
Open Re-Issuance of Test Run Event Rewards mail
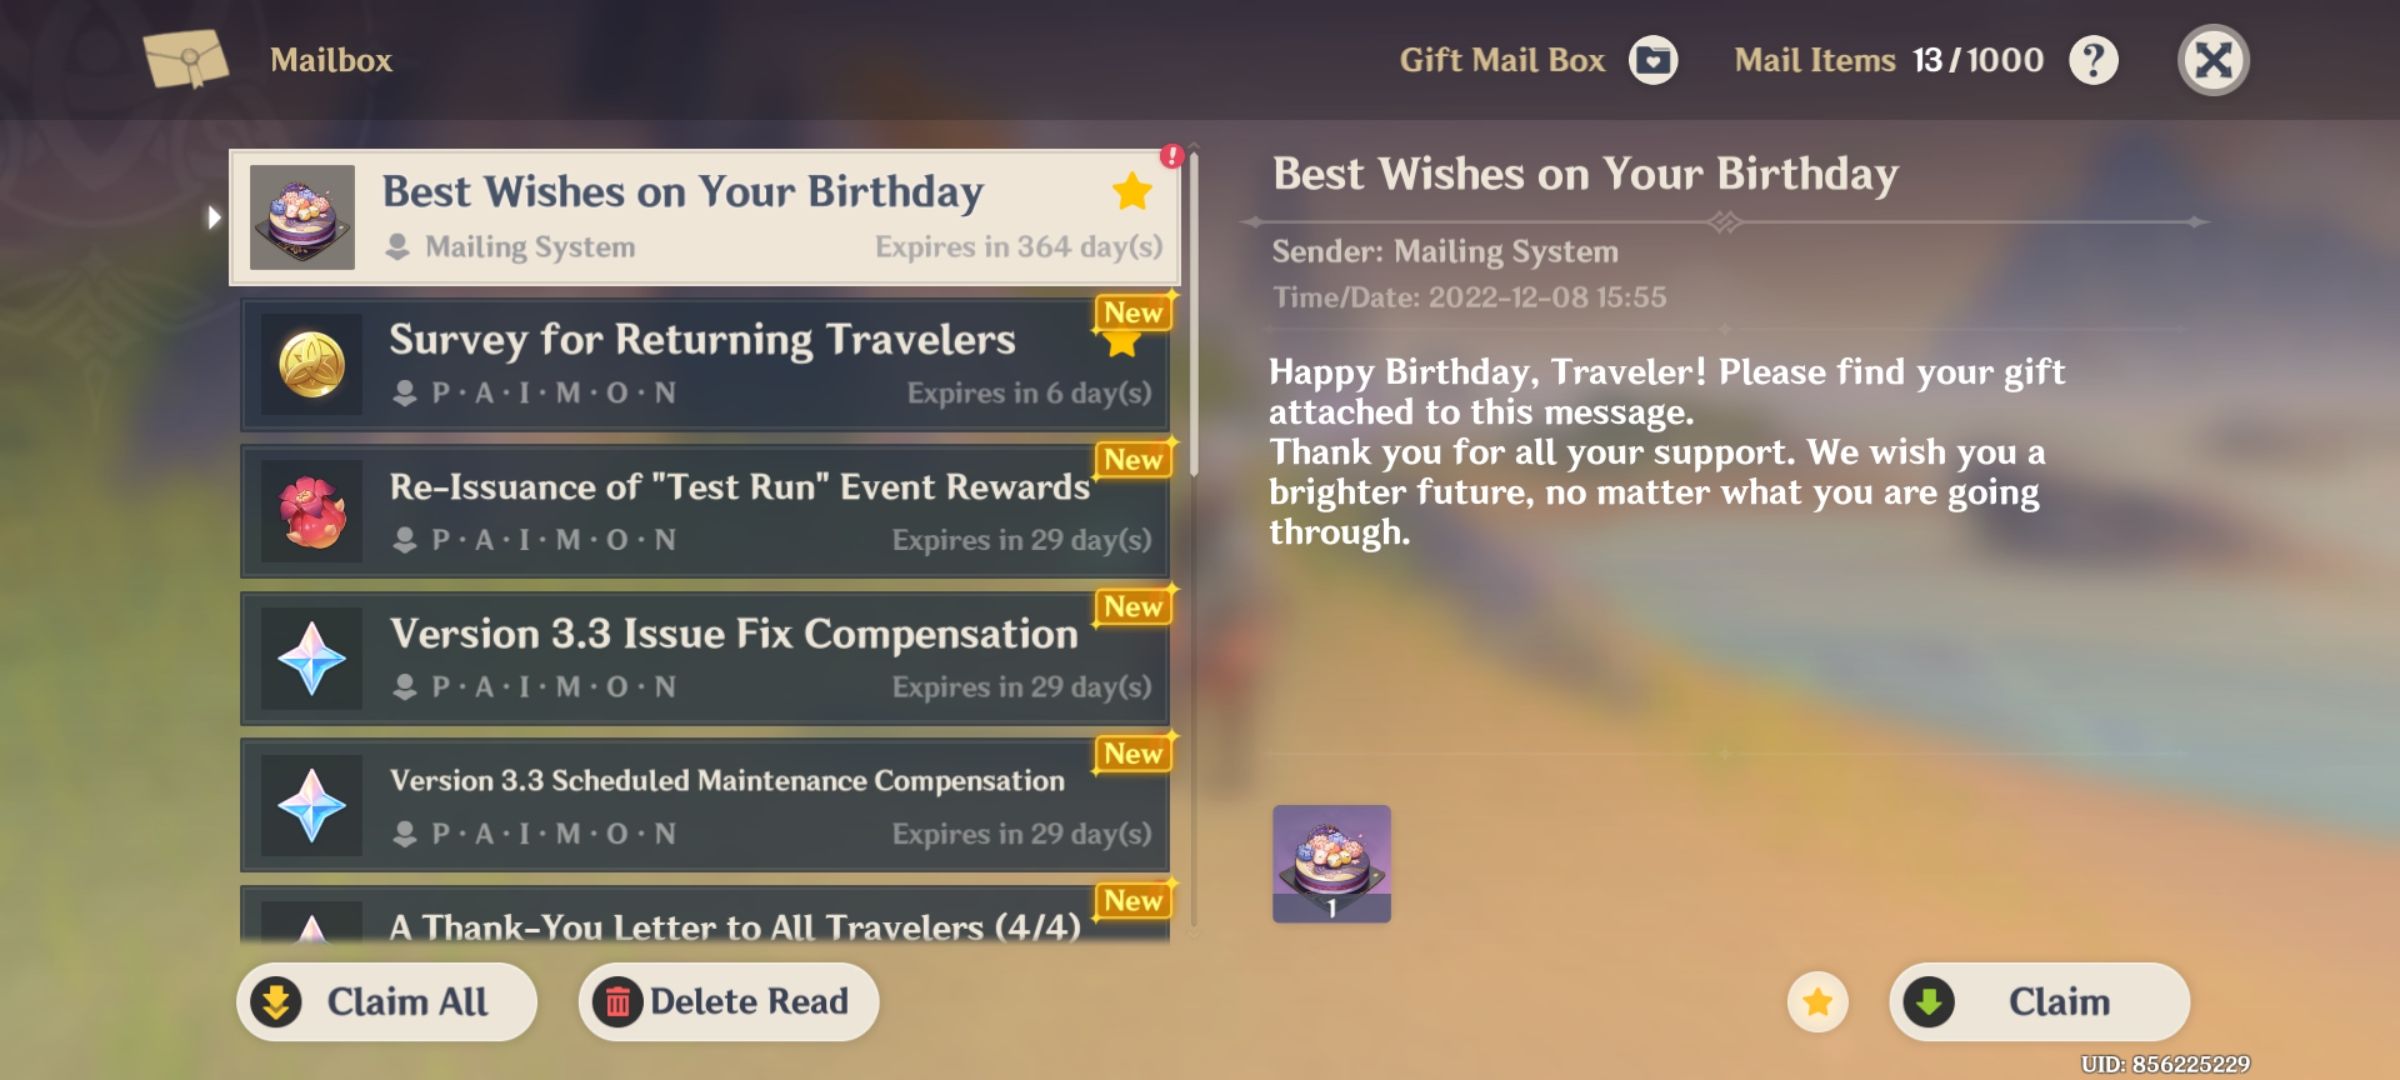[x=705, y=511]
